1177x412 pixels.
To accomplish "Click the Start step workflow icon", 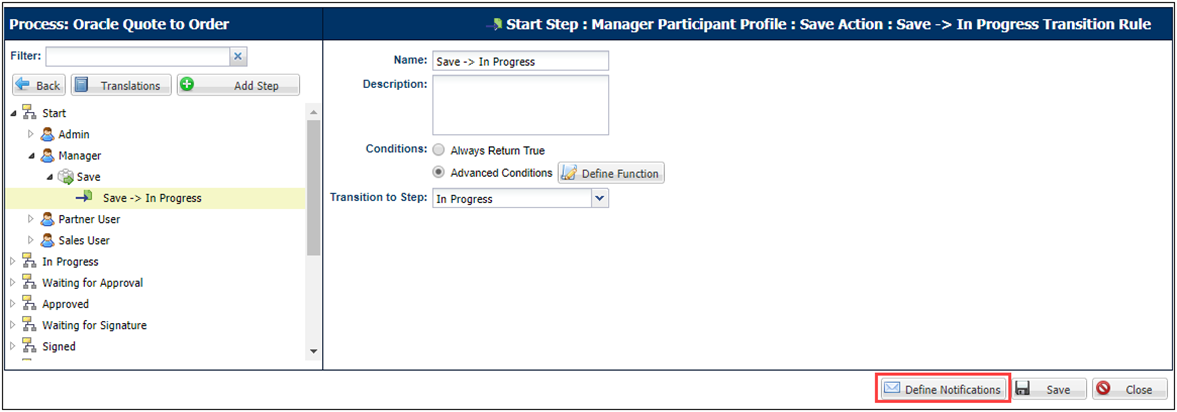I will point(30,114).
